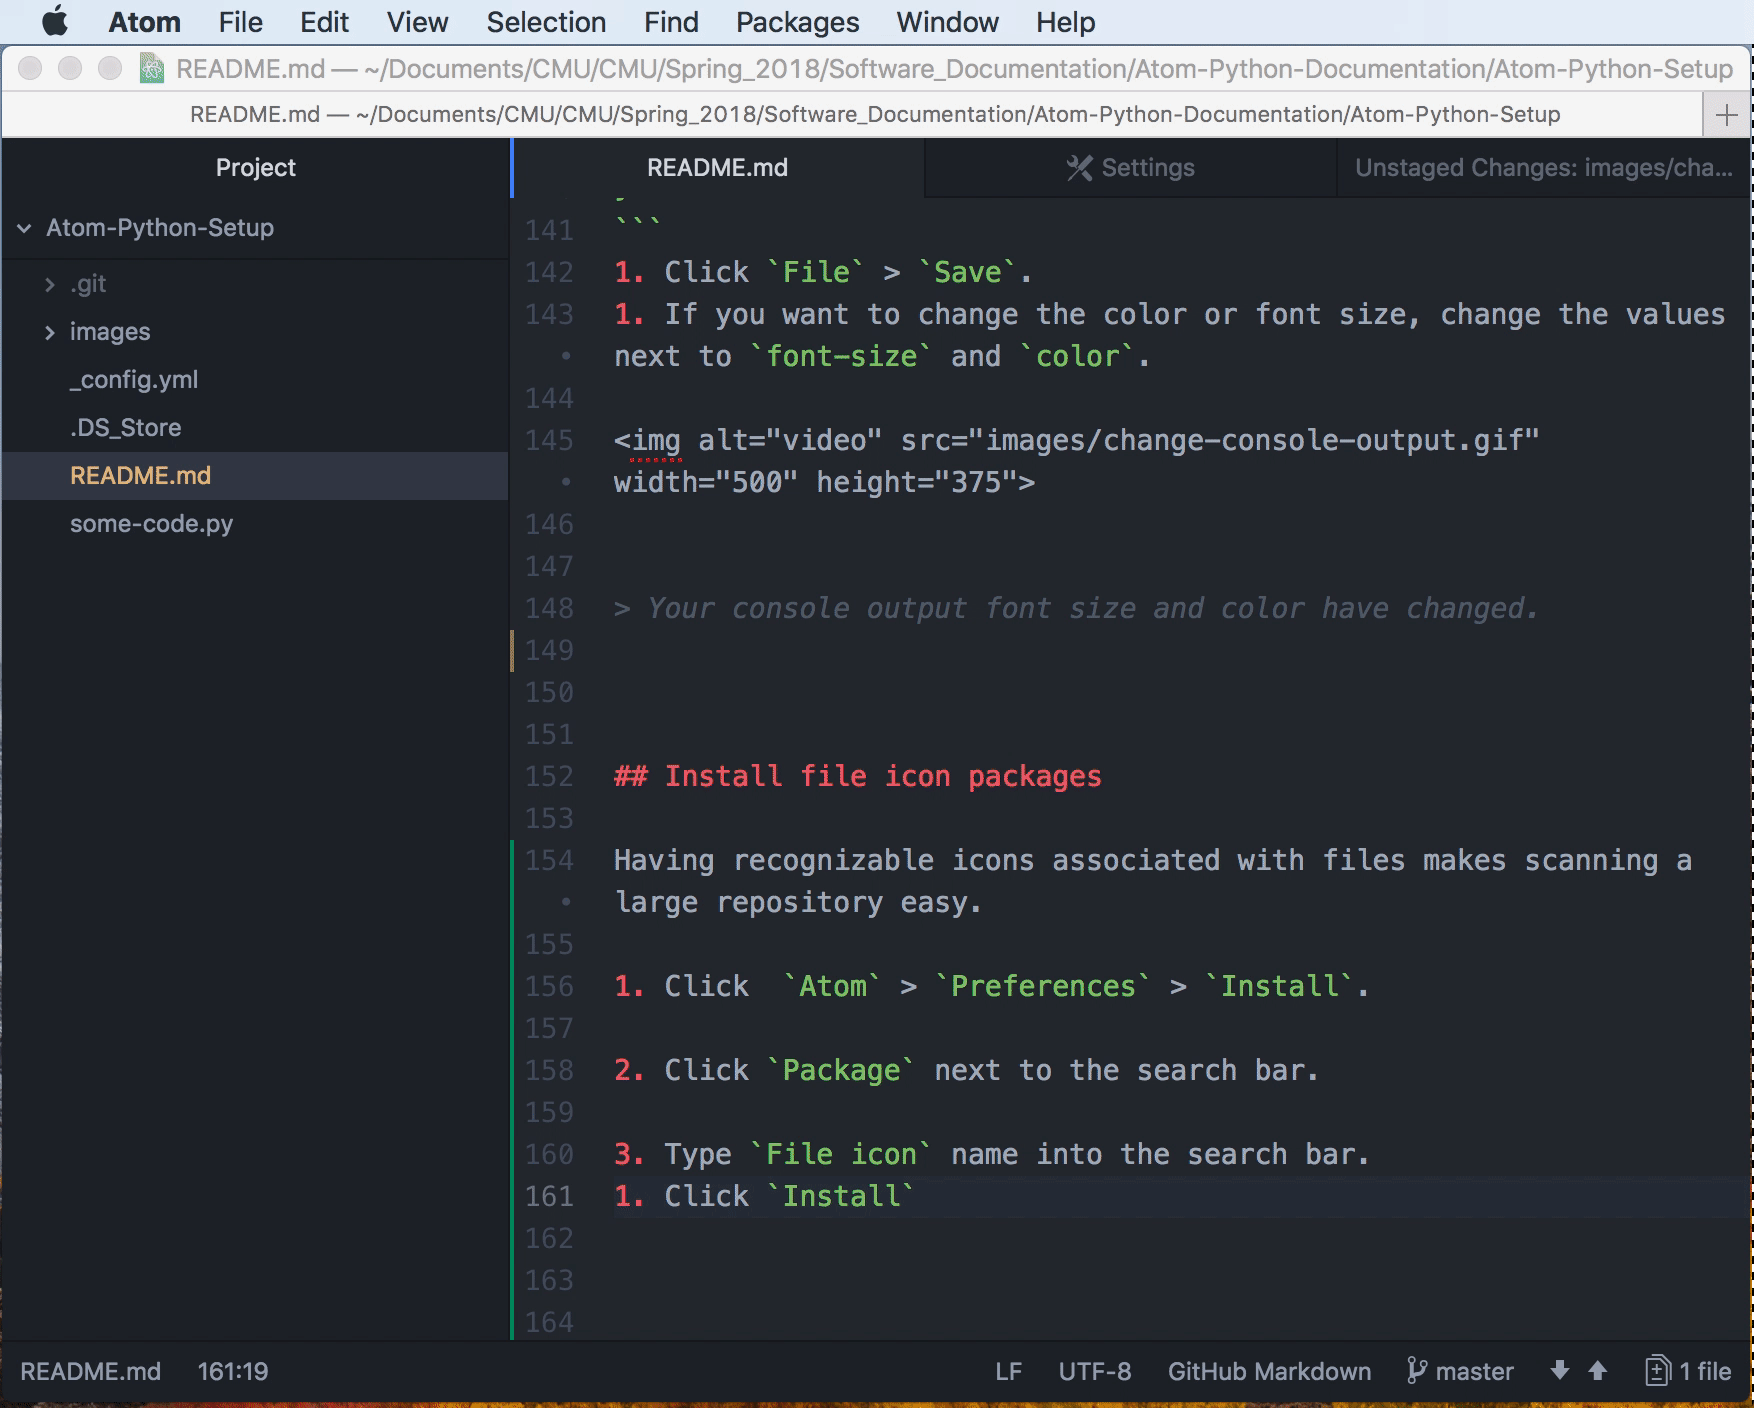
Task: Click on `font-size` code text
Action: 840,356
